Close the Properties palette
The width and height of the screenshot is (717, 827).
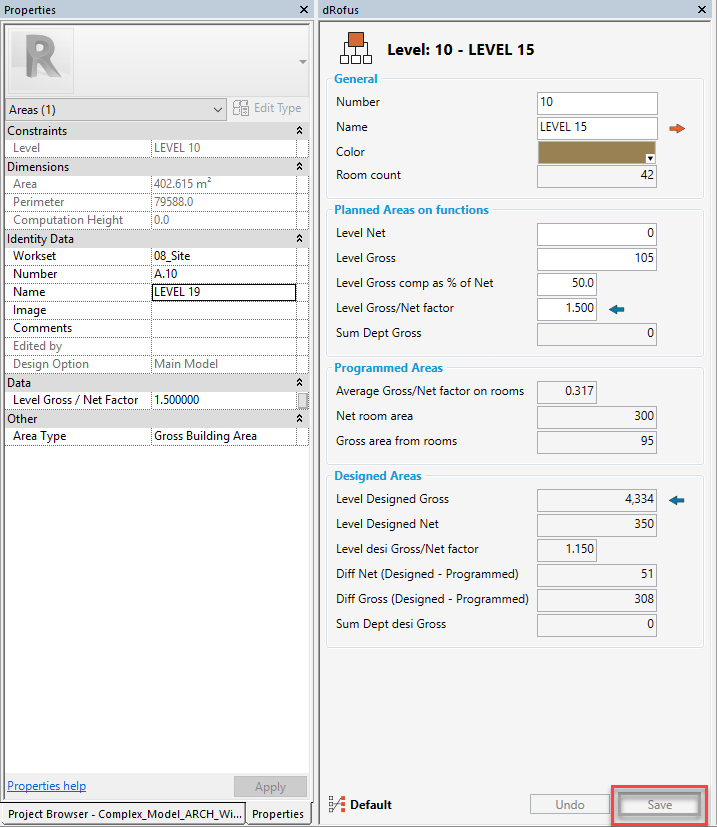pos(304,9)
